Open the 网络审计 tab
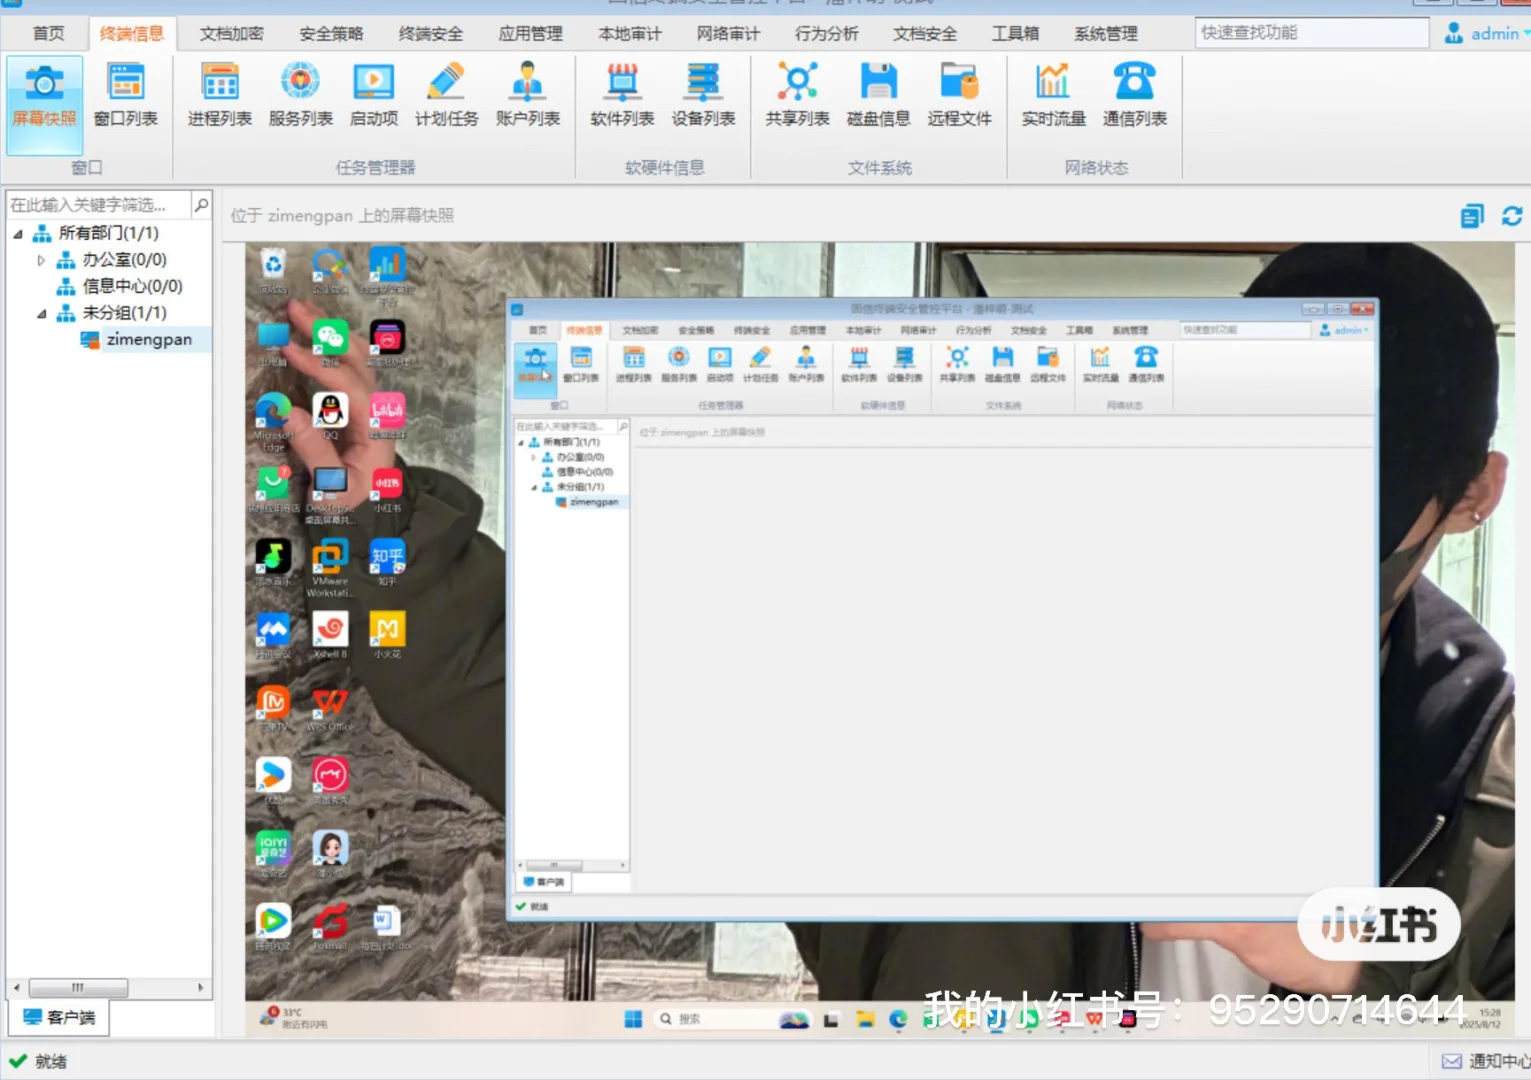This screenshot has width=1531, height=1080. pos(728,33)
